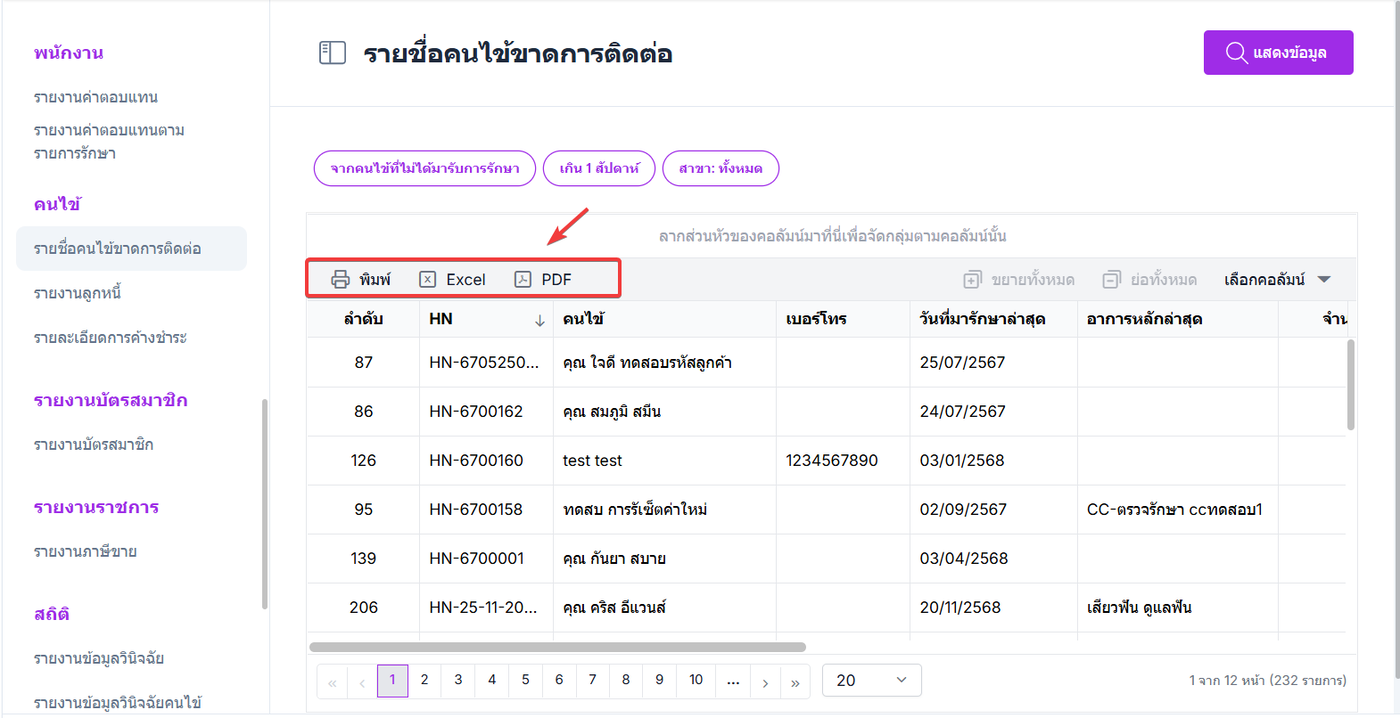Click the page title panel icon
Image resolution: width=1400 pixels, height=718 pixels.
332,53
